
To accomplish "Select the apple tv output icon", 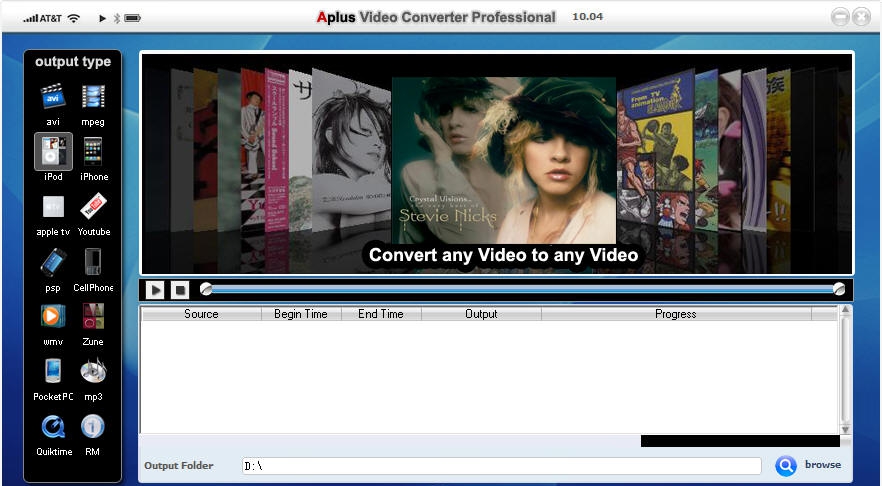I will [x=53, y=207].
